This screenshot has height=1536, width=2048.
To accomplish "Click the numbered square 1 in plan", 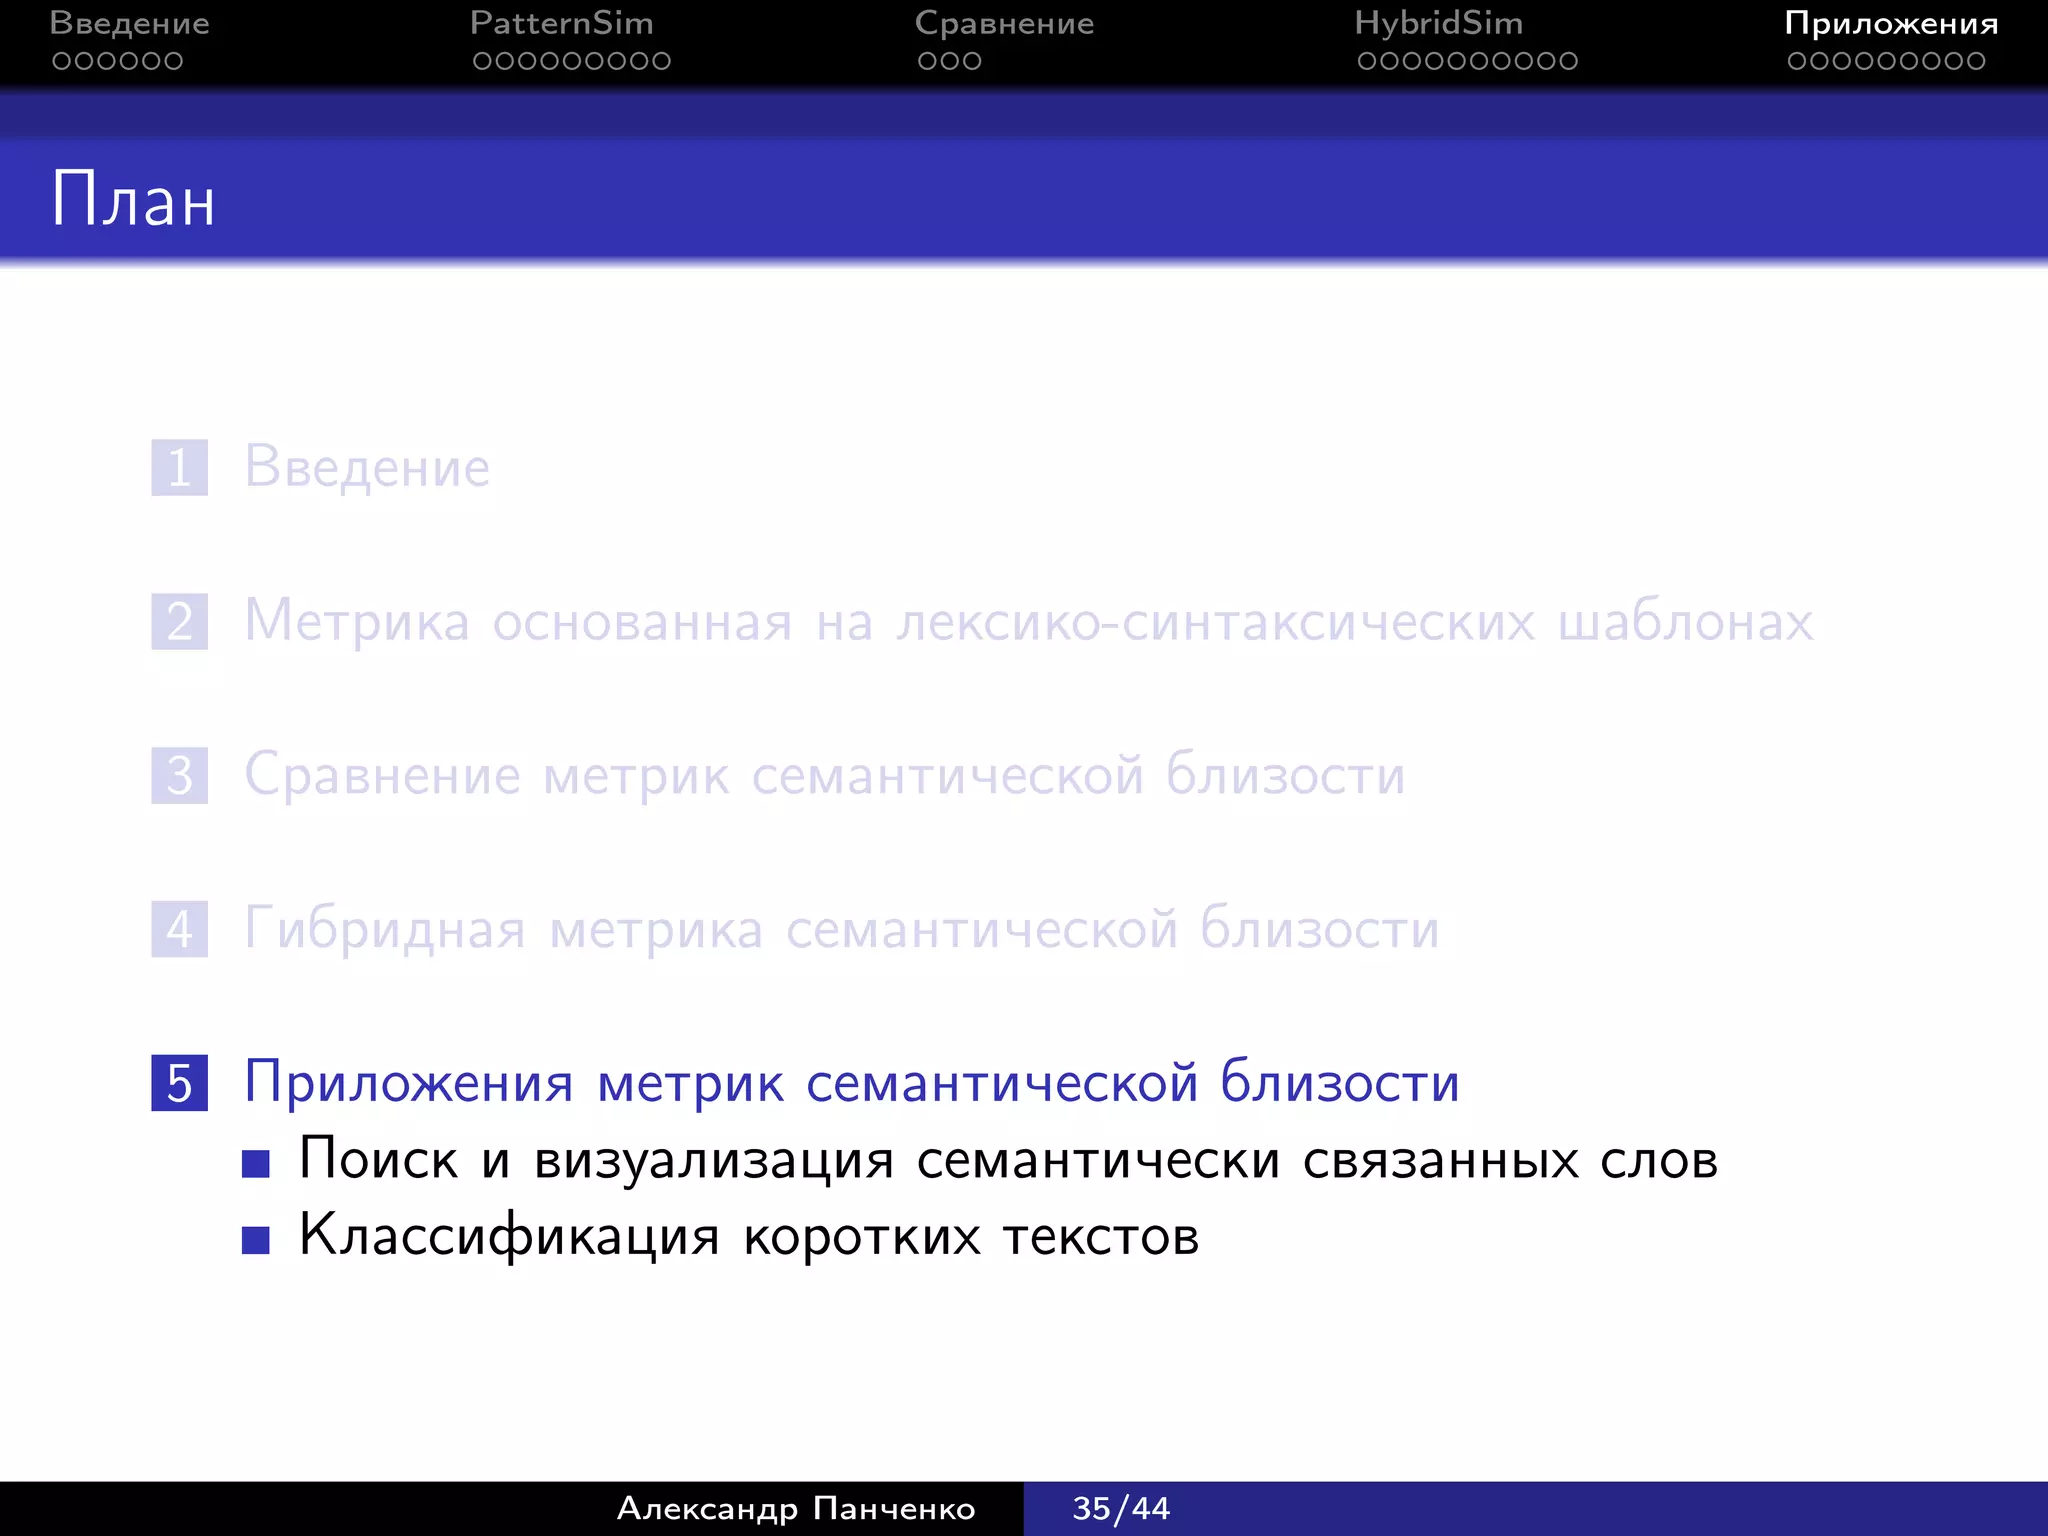I will pos(180,467).
